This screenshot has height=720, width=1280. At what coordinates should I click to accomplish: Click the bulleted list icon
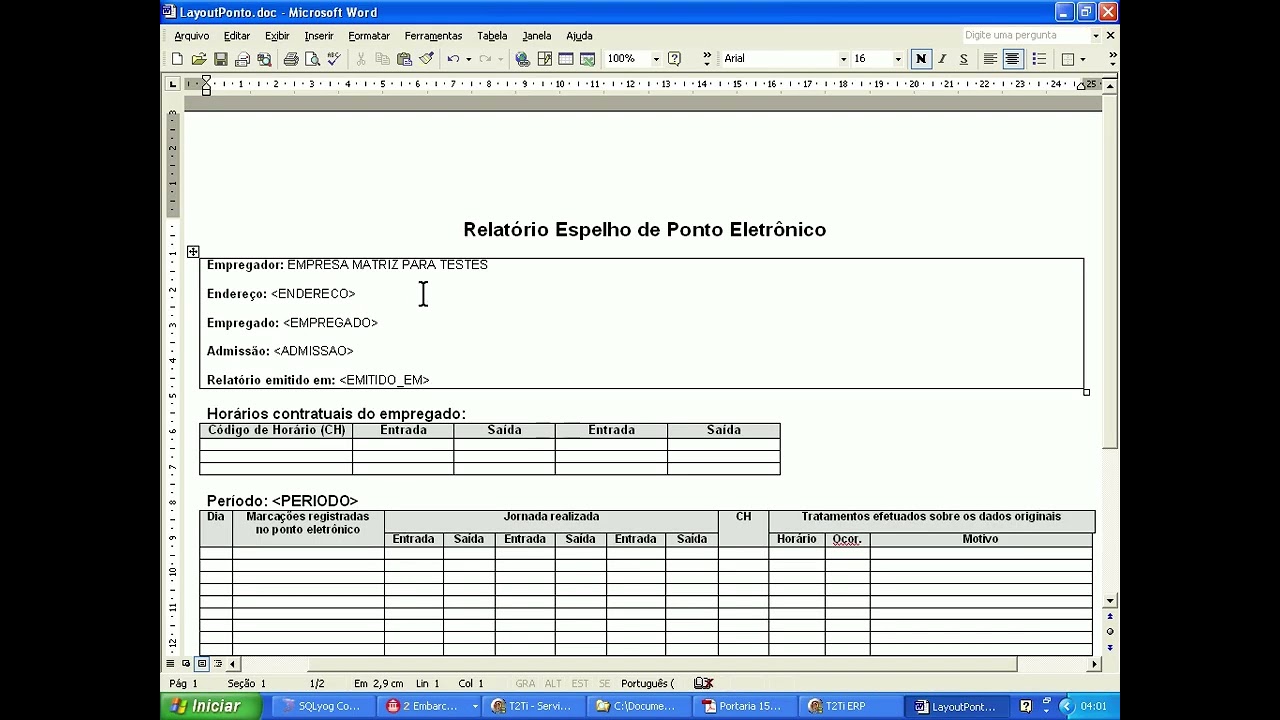pos(1039,59)
